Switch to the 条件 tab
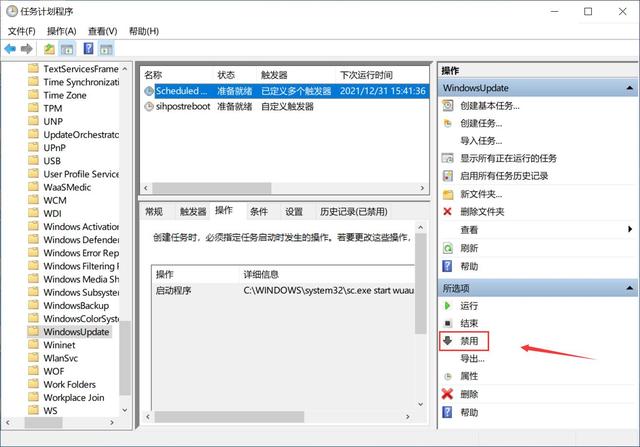 (259, 211)
